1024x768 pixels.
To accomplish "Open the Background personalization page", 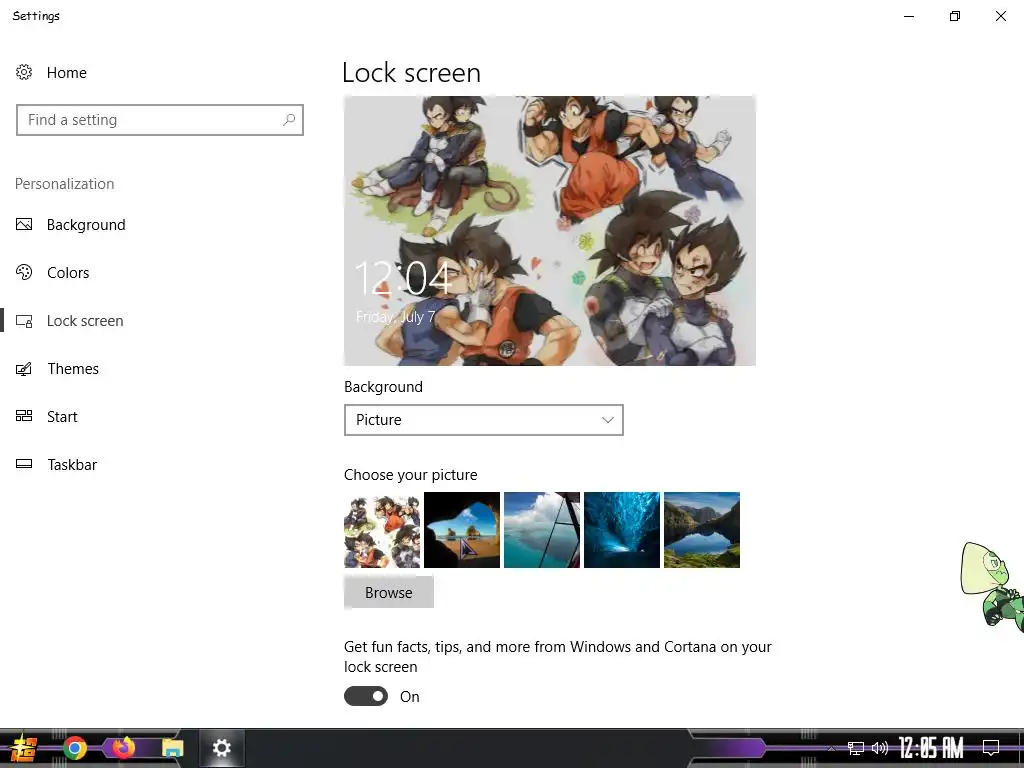I will (x=86, y=225).
